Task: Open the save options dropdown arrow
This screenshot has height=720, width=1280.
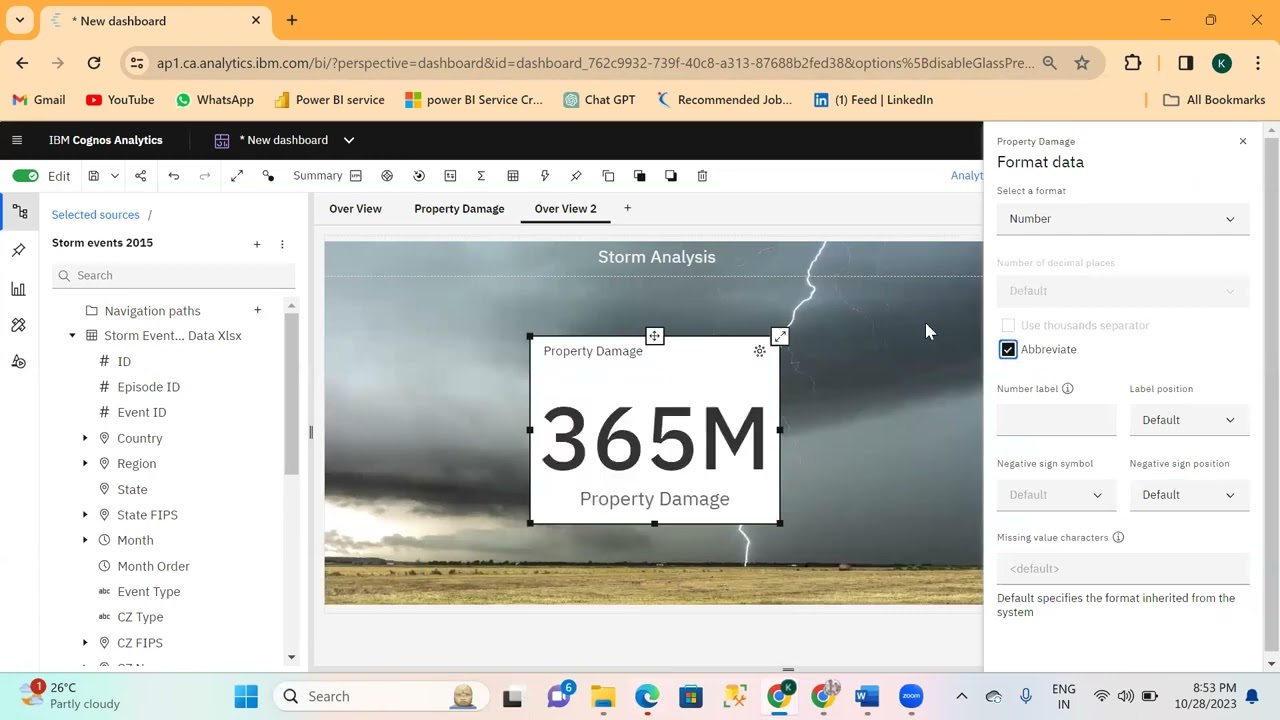Action: click(114, 176)
